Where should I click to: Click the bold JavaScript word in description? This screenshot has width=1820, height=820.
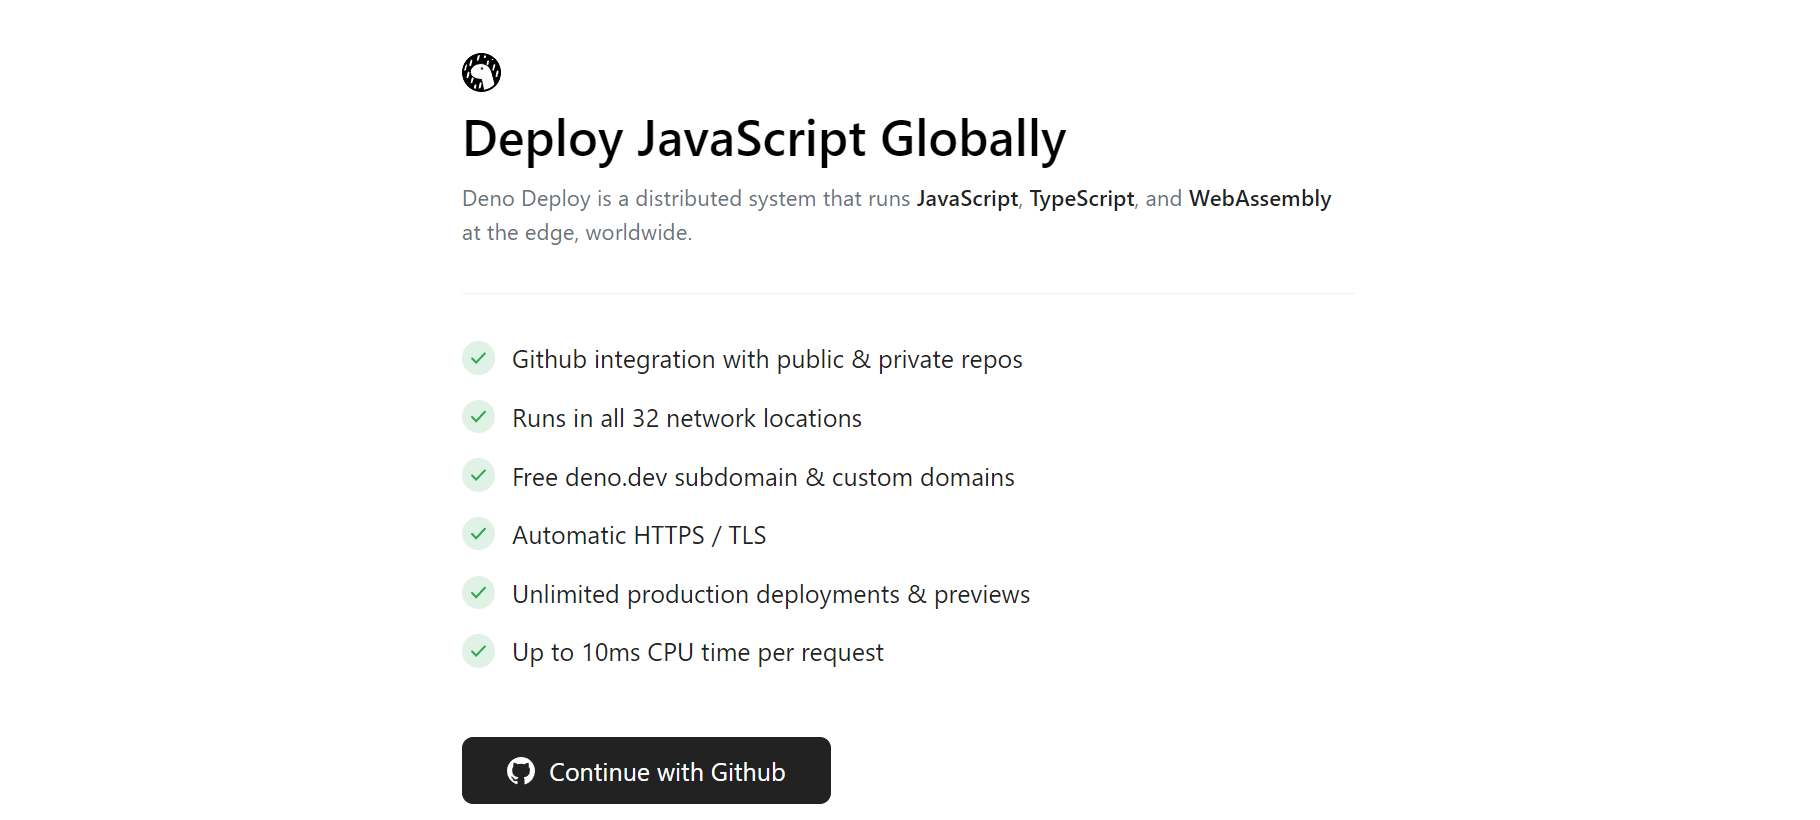[967, 199]
